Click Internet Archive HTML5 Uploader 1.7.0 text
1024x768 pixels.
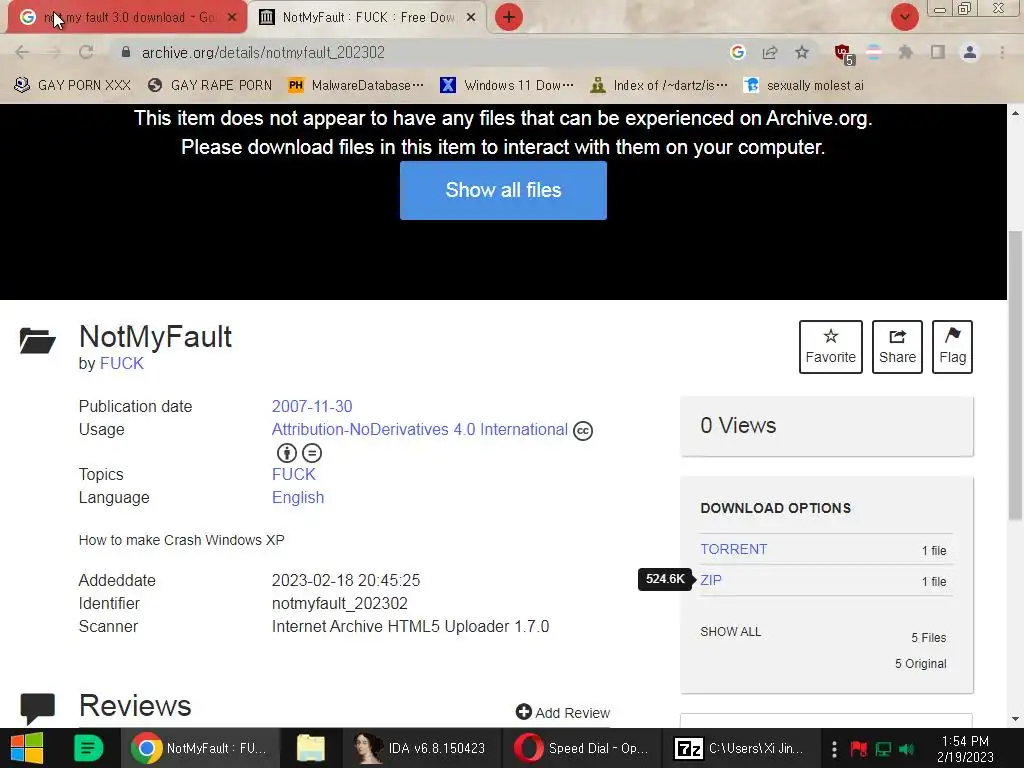(410, 626)
